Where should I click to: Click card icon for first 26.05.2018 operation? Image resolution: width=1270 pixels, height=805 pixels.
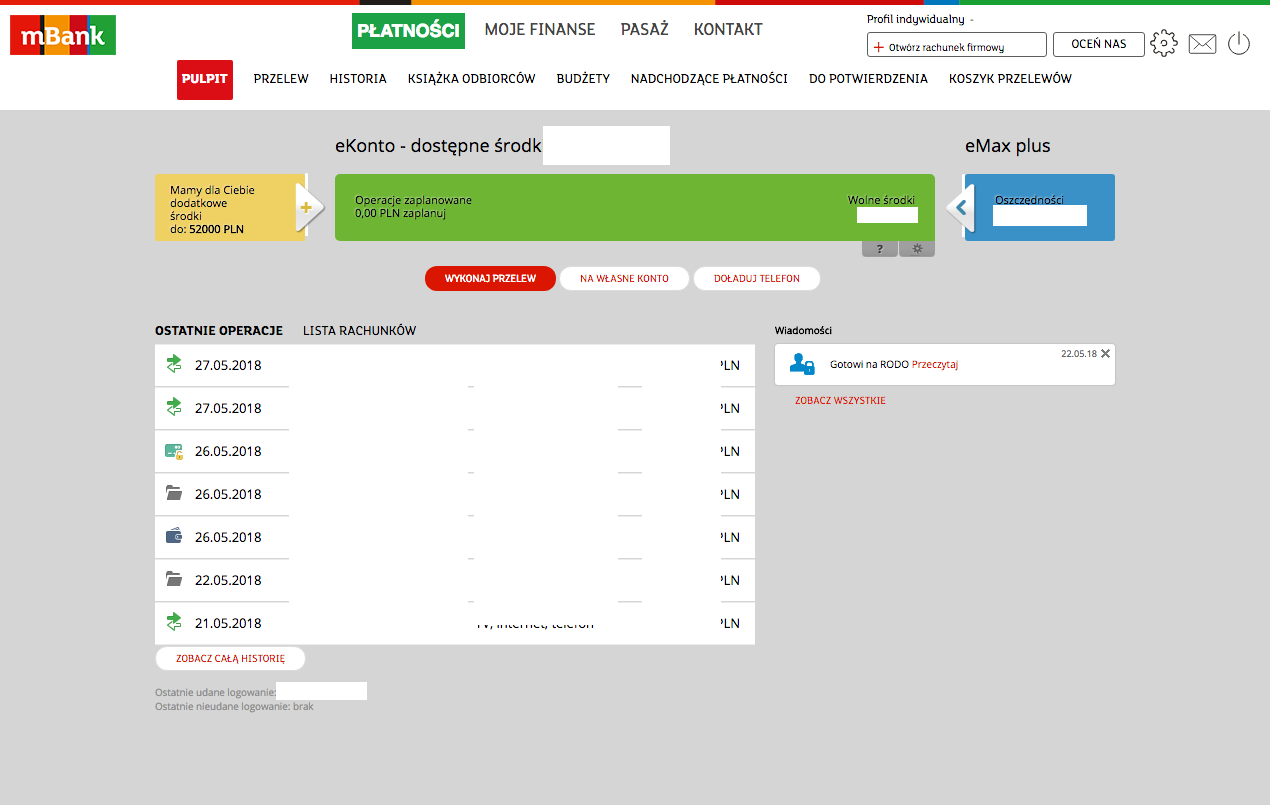click(174, 451)
